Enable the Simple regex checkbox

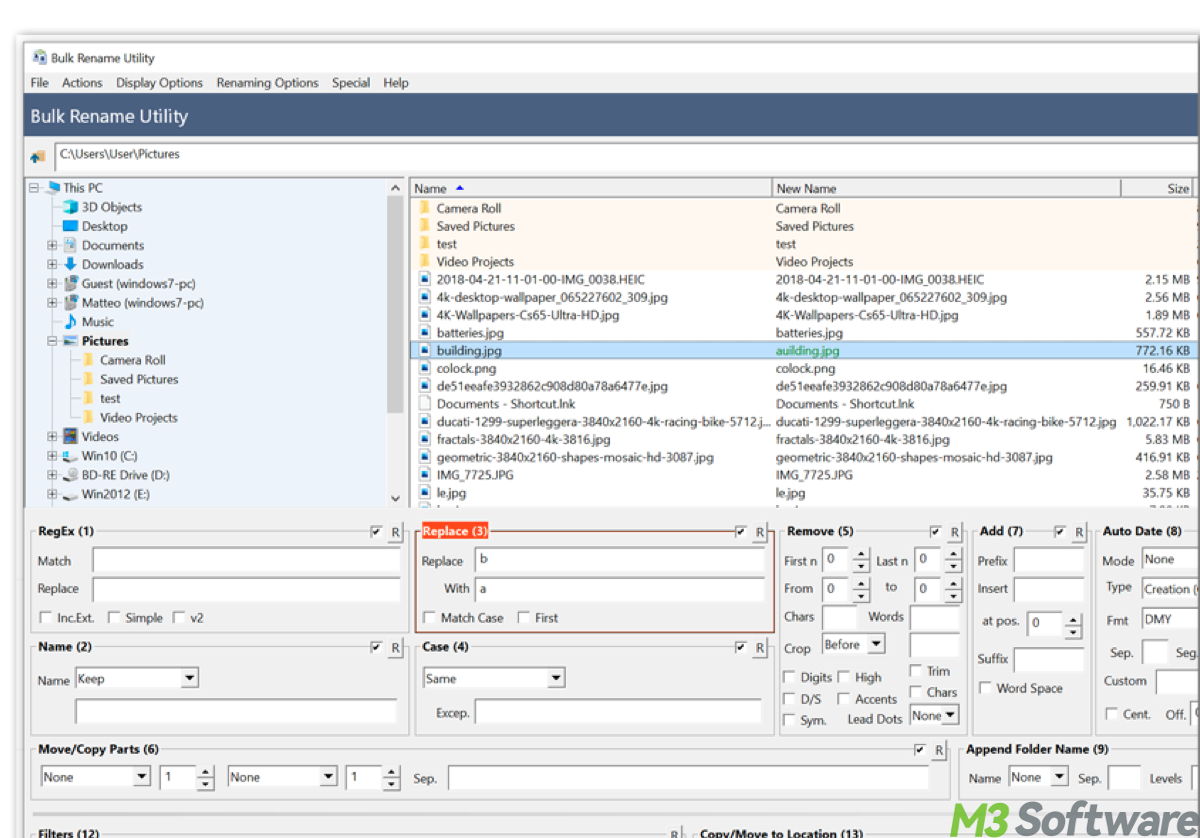tap(114, 617)
